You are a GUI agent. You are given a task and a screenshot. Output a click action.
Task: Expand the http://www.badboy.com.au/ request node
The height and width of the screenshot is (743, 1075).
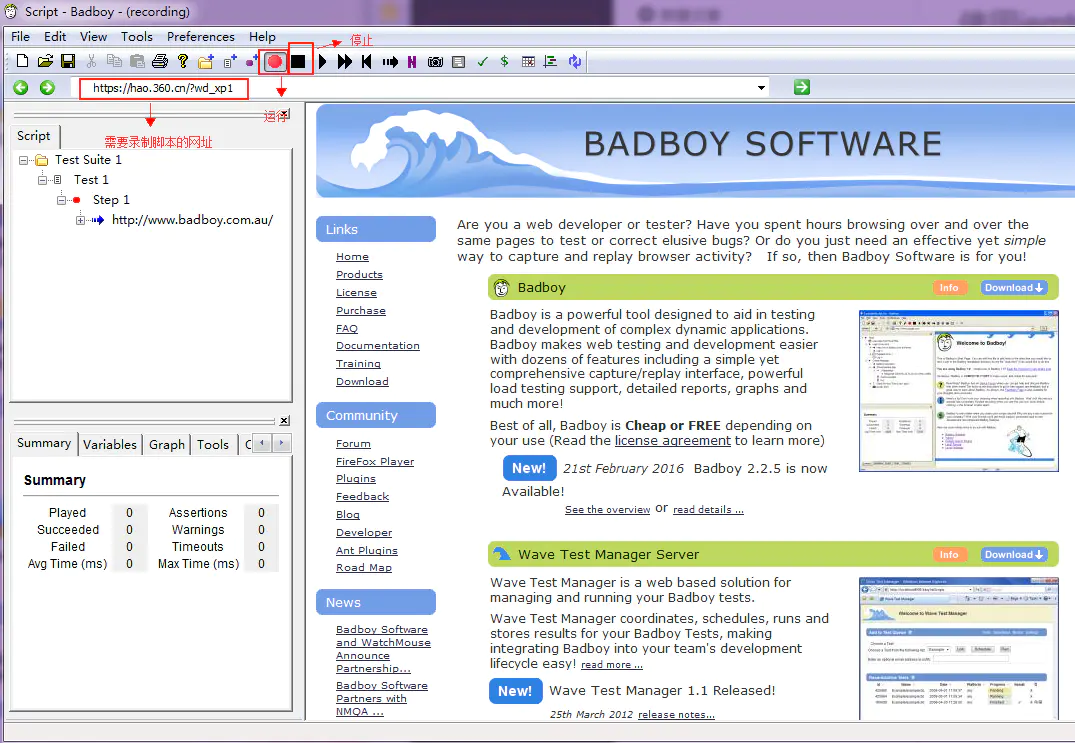(x=81, y=220)
